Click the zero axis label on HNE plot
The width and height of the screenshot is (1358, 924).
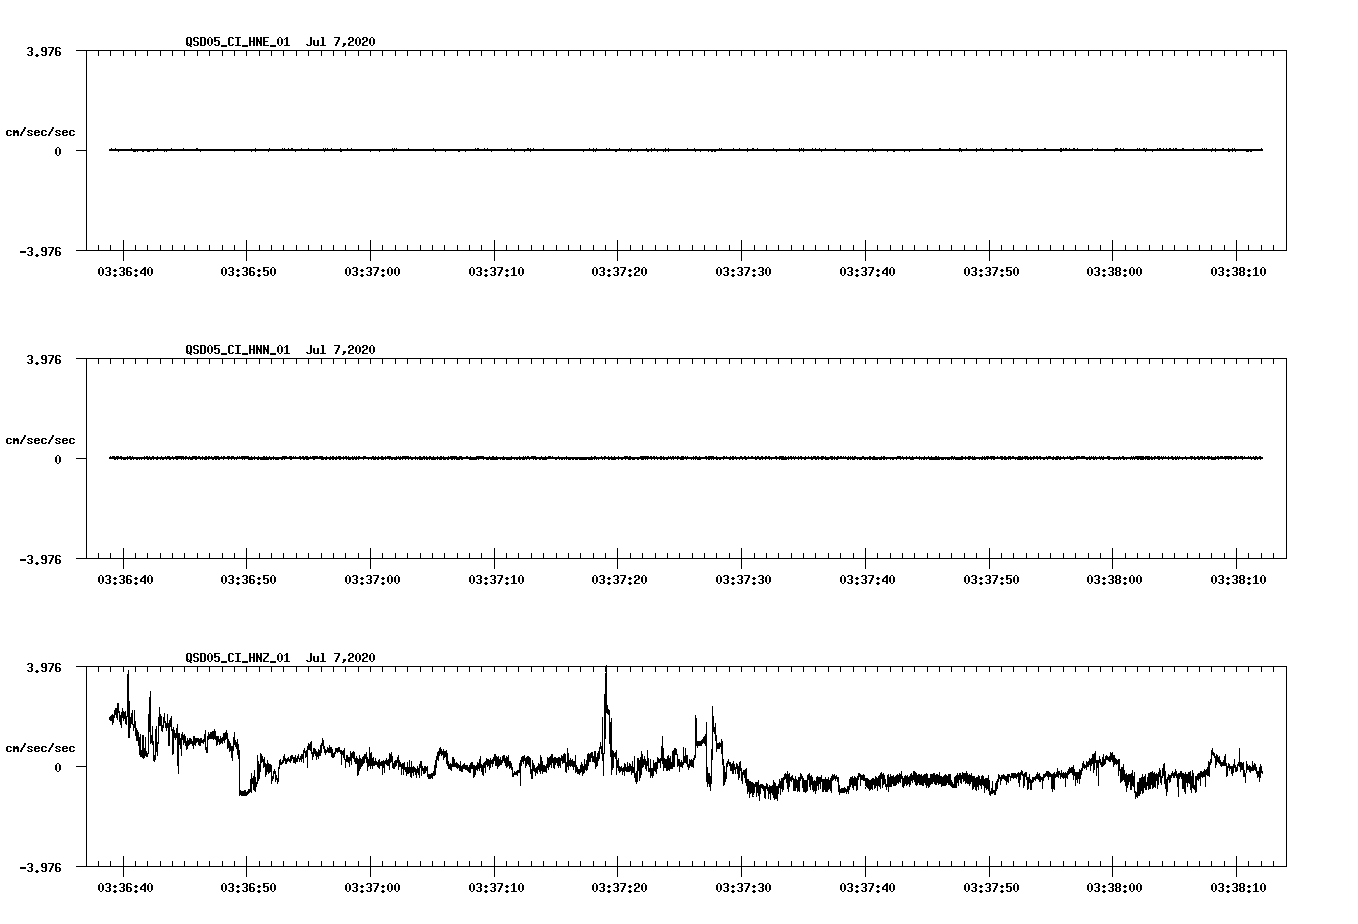[58, 152]
